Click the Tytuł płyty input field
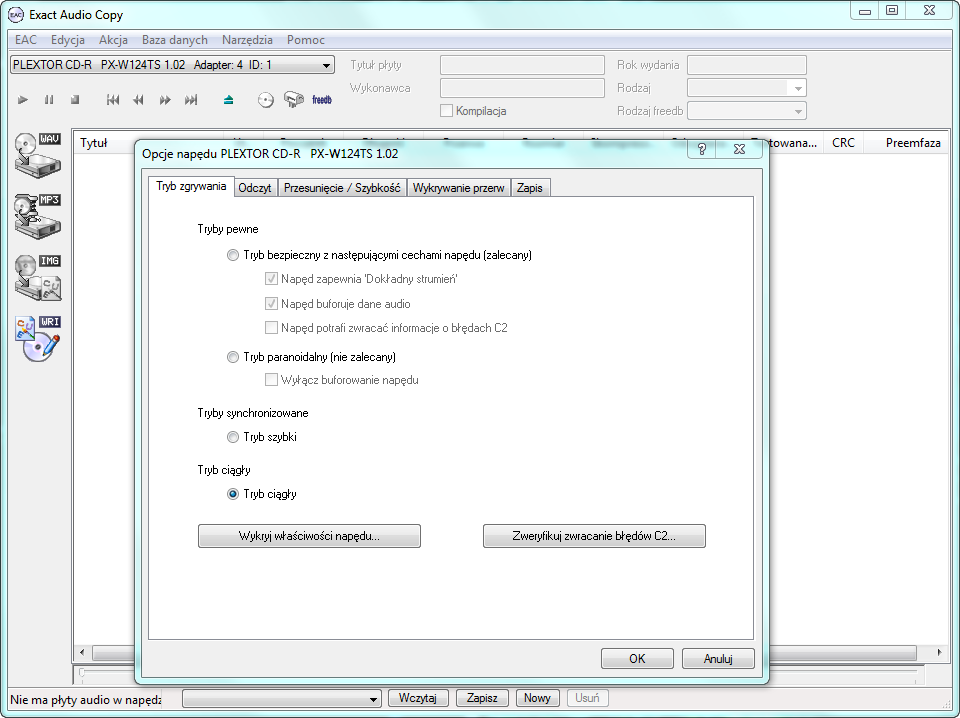This screenshot has height=718, width=960. click(522, 65)
